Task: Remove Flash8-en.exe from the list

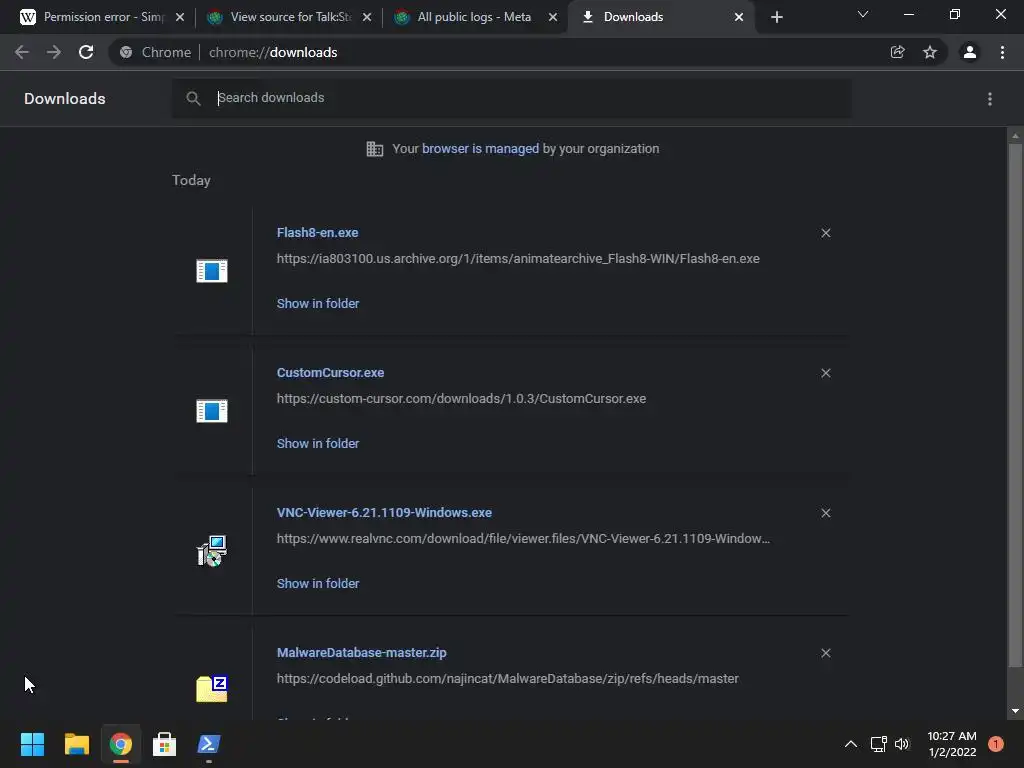Action: coord(826,233)
